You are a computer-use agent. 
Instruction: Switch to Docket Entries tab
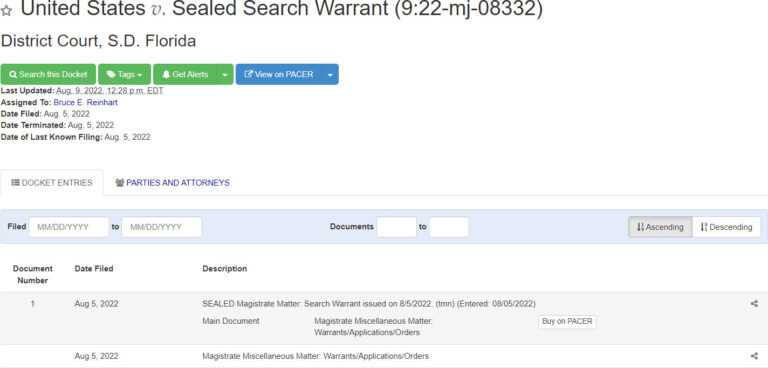point(52,183)
